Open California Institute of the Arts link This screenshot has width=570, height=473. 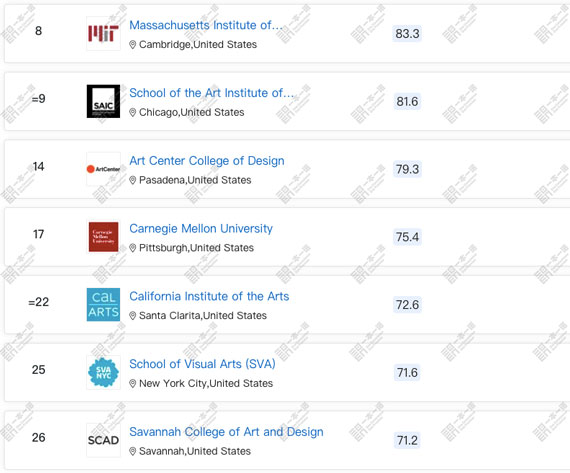point(209,296)
